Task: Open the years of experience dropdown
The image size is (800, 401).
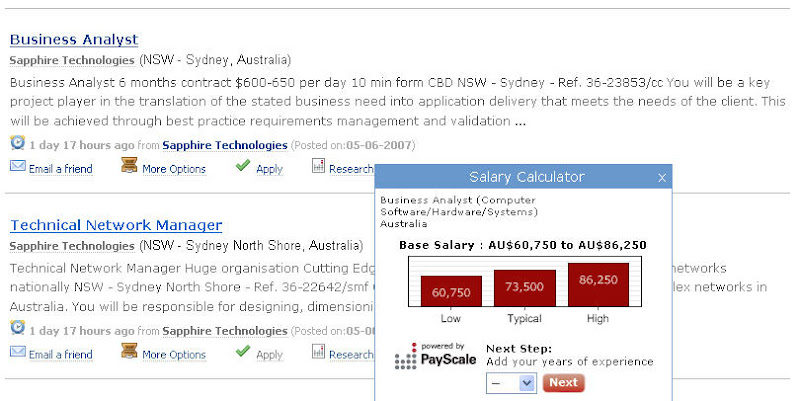Action: pyautogui.click(x=512, y=383)
